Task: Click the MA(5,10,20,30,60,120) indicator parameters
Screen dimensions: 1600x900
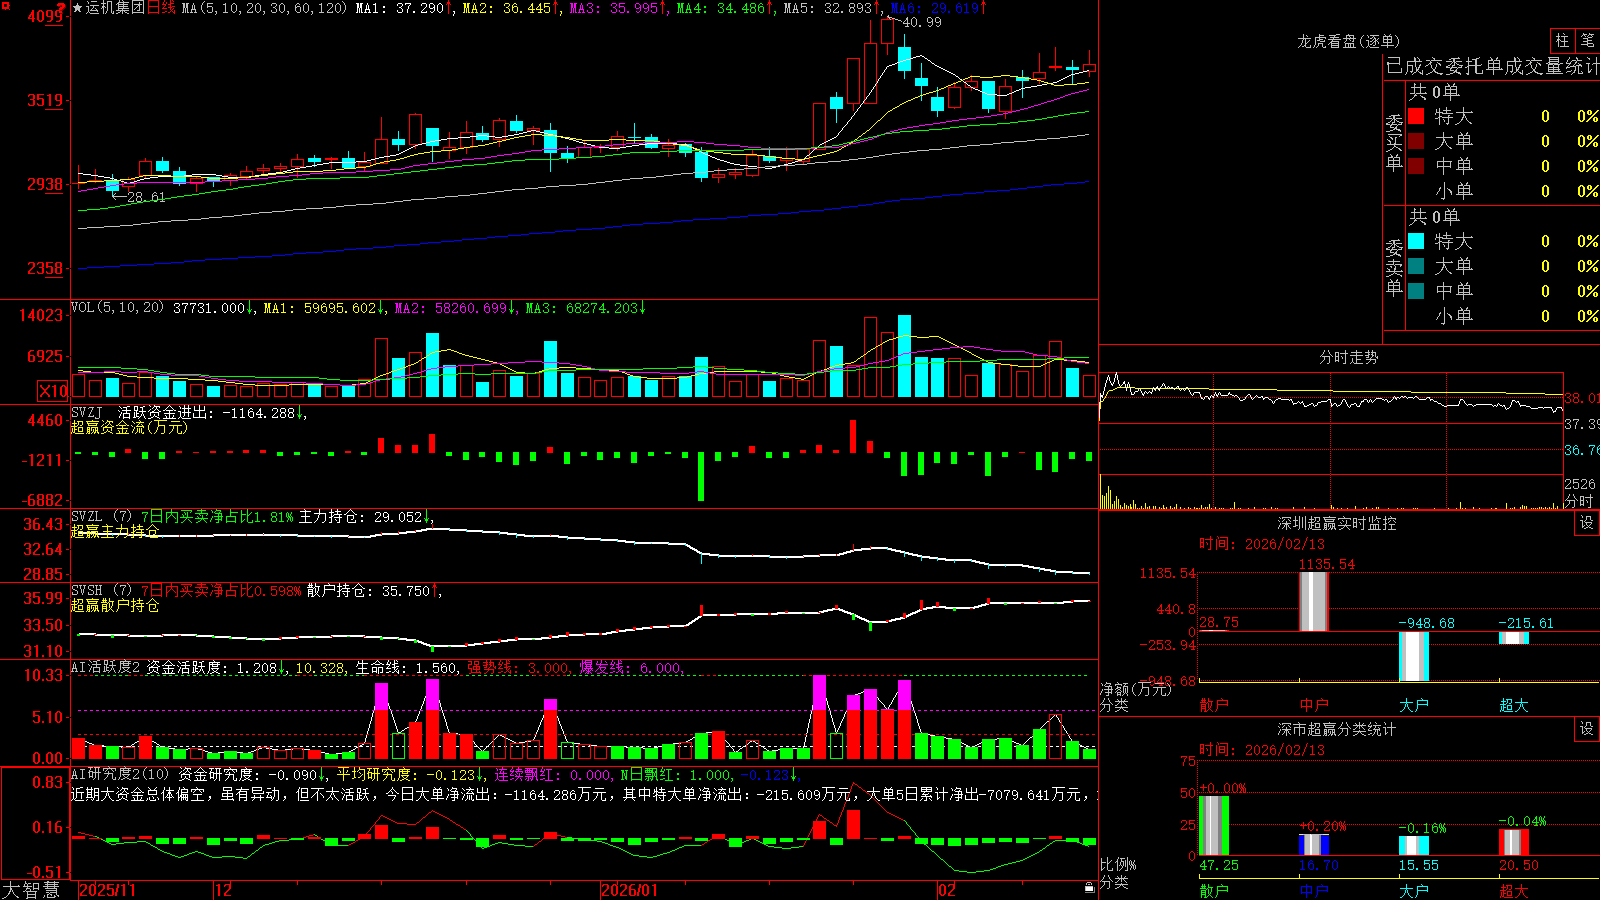Action: click(x=264, y=8)
